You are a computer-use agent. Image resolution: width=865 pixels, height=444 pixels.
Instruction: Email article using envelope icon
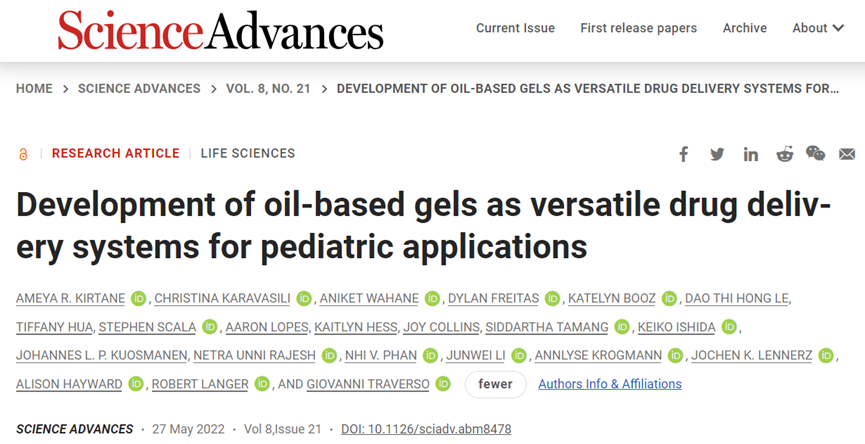coord(847,154)
